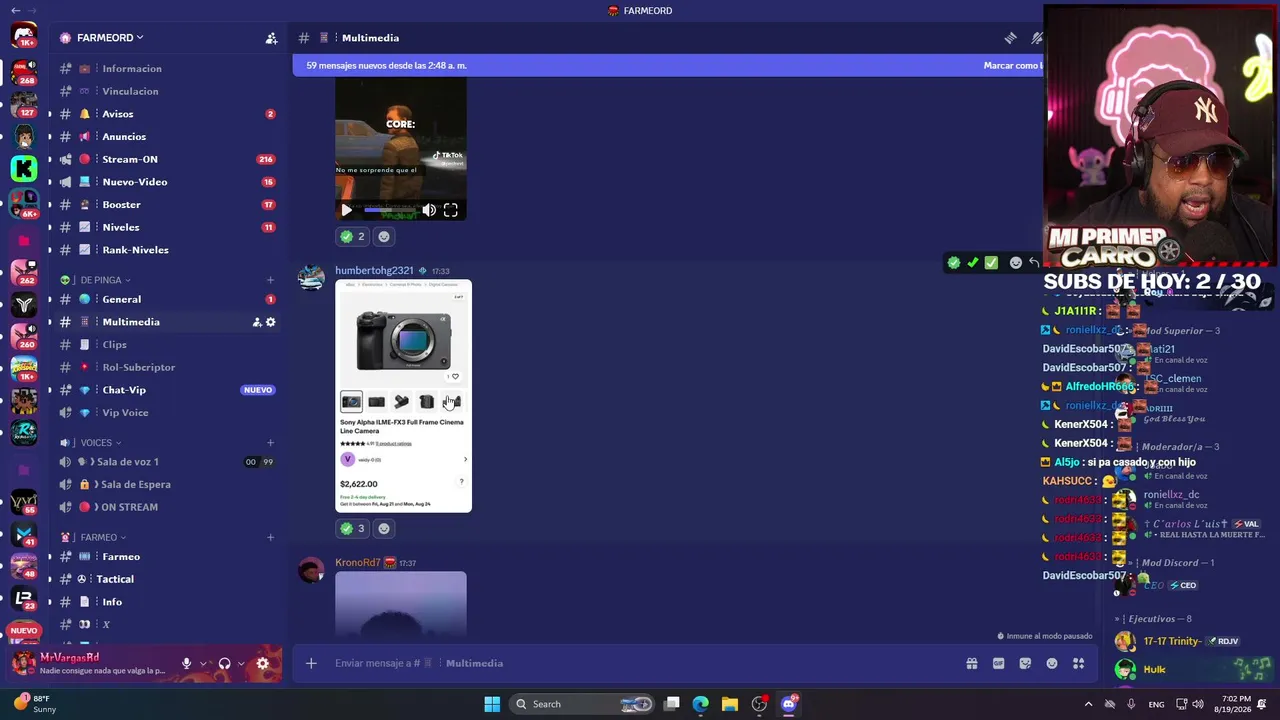Image resolution: width=1280 pixels, height=720 pixels.
Task: Add a reaction under the humbertohg2321 camera post
Action: (384, 528)
